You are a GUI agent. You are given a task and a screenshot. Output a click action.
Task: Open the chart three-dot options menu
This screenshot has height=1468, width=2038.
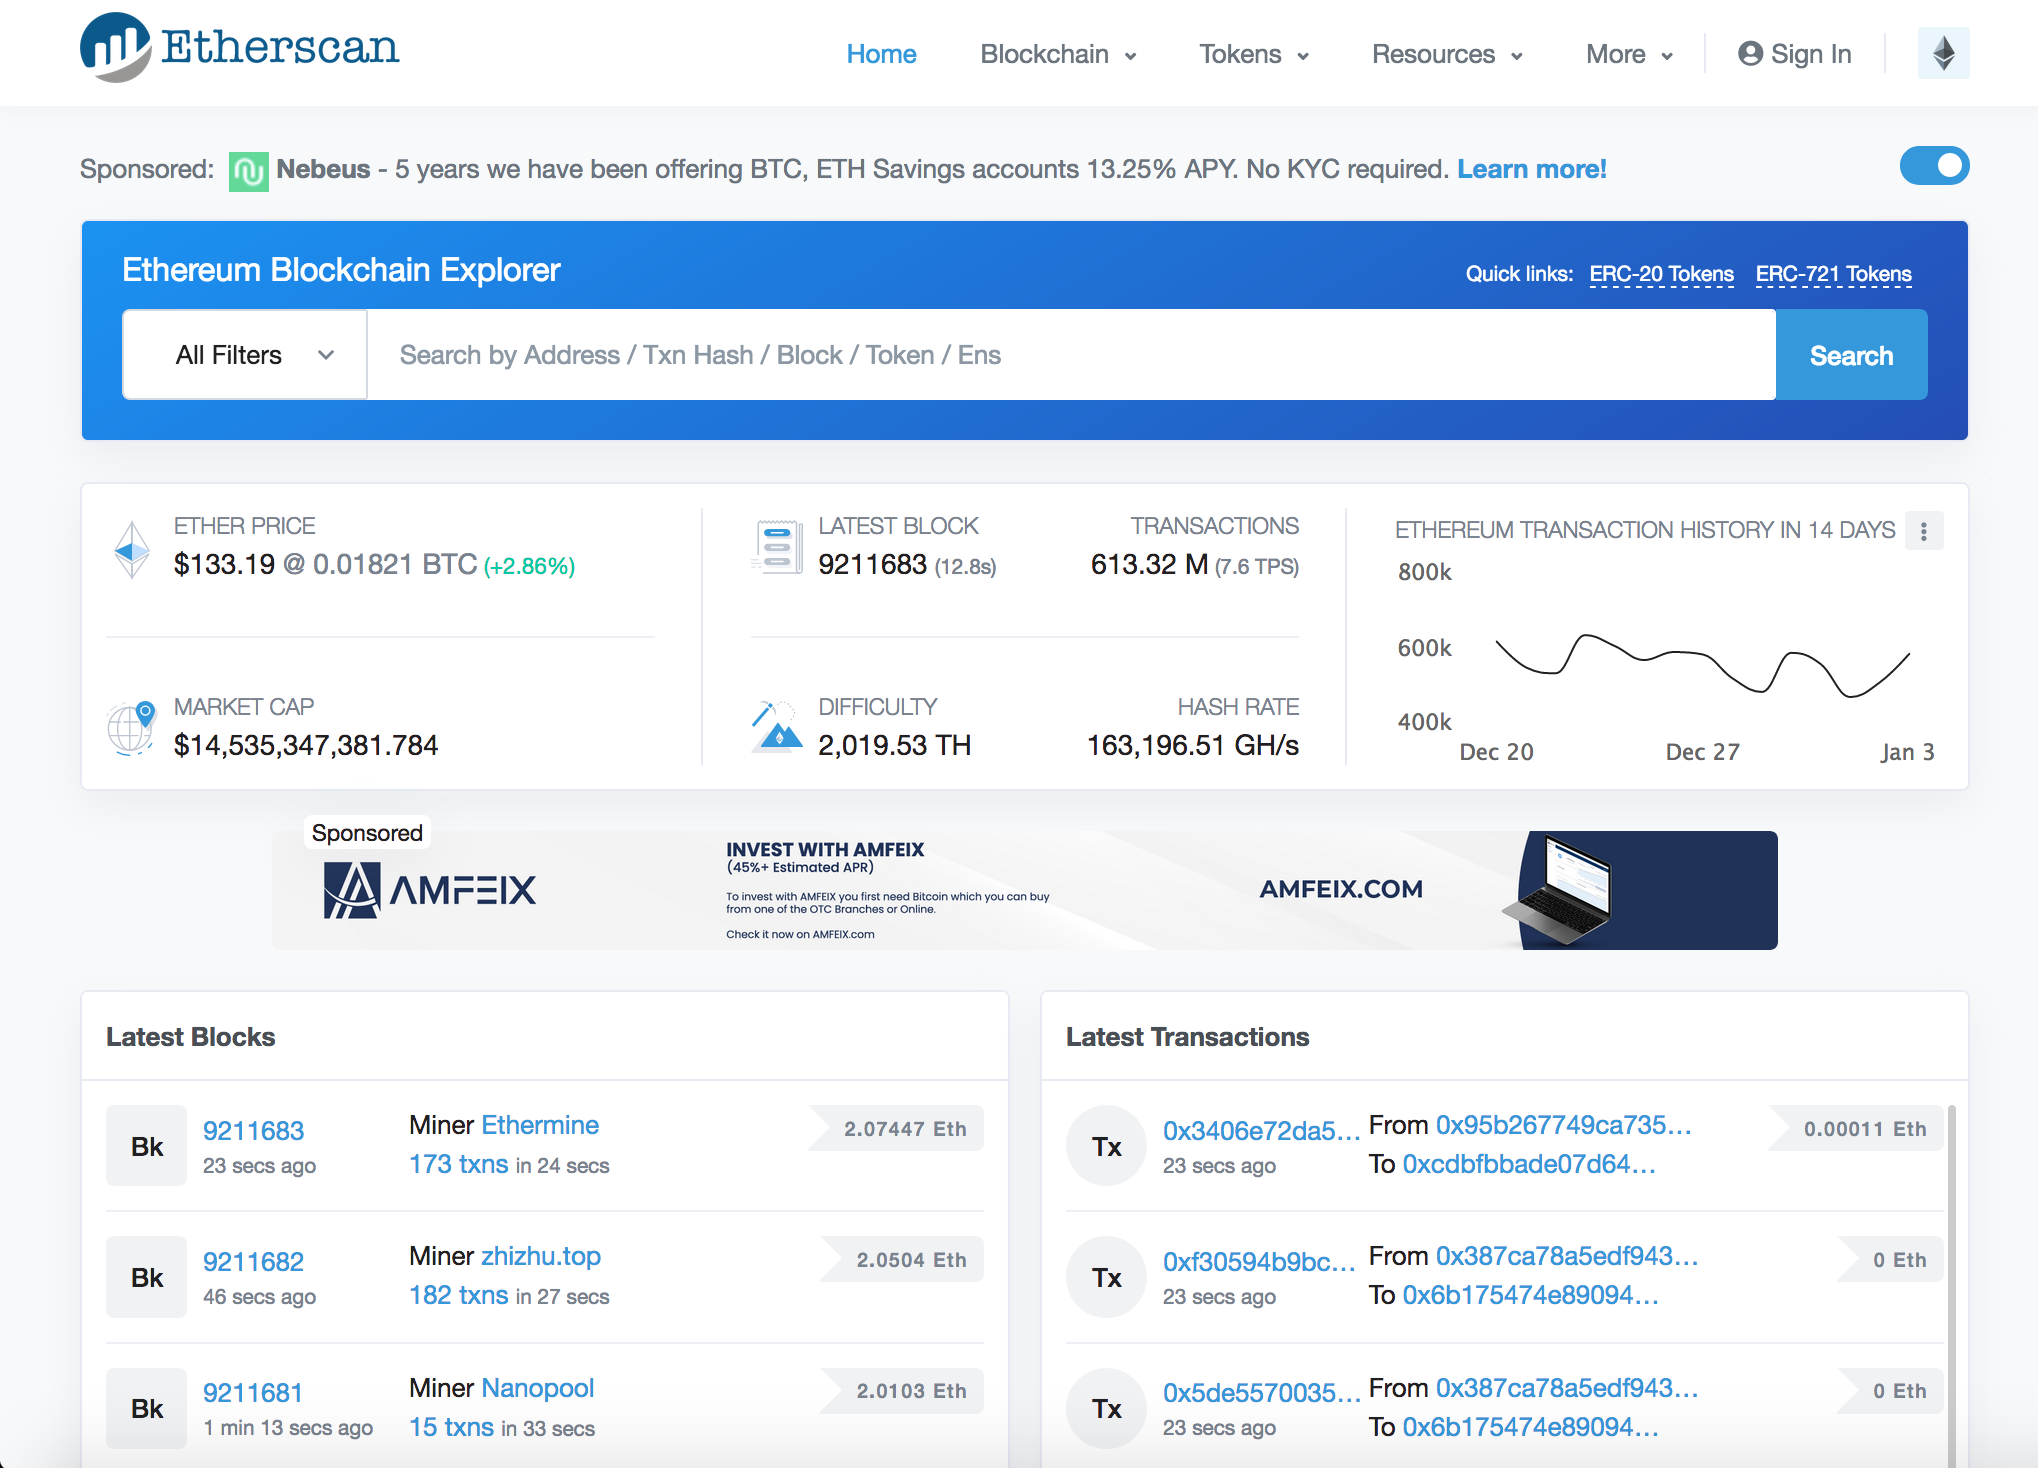1923,531
